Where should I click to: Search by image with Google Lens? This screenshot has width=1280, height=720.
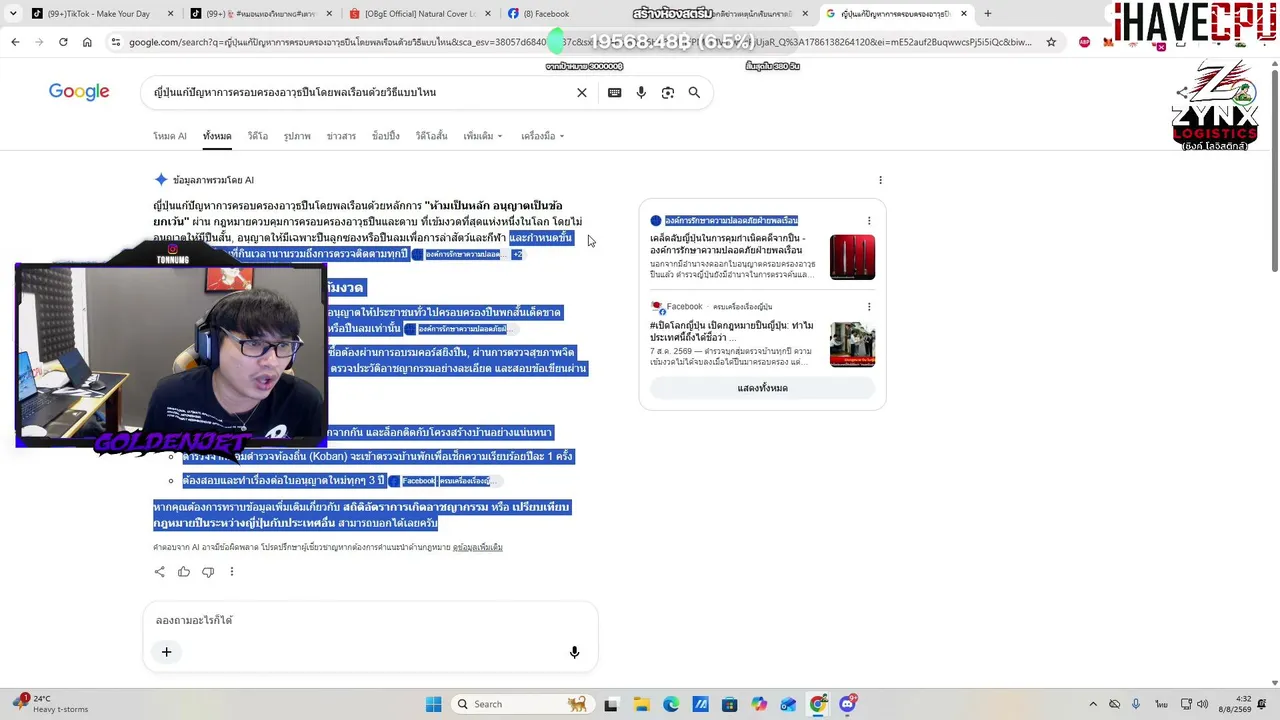tap(667, 93)
